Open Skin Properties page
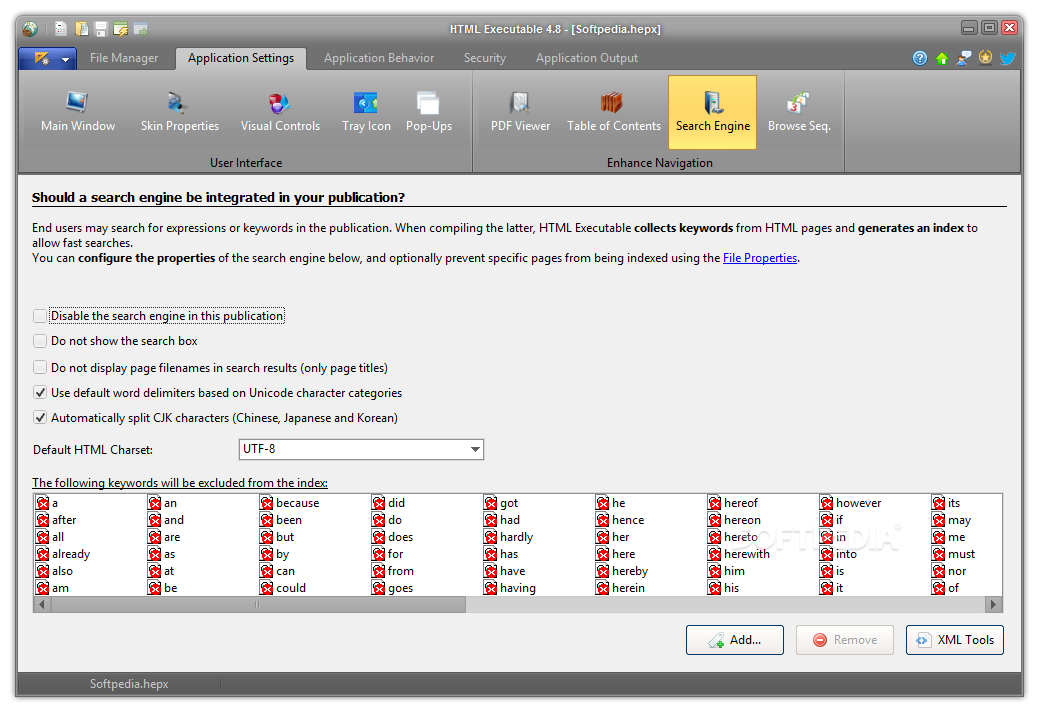Image resolution: width=1039 pixels, height=712 pixels. pos(180,112)
